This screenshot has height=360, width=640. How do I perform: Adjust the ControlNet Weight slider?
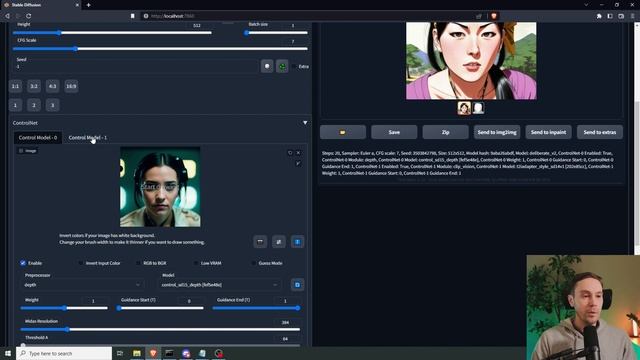64,308
